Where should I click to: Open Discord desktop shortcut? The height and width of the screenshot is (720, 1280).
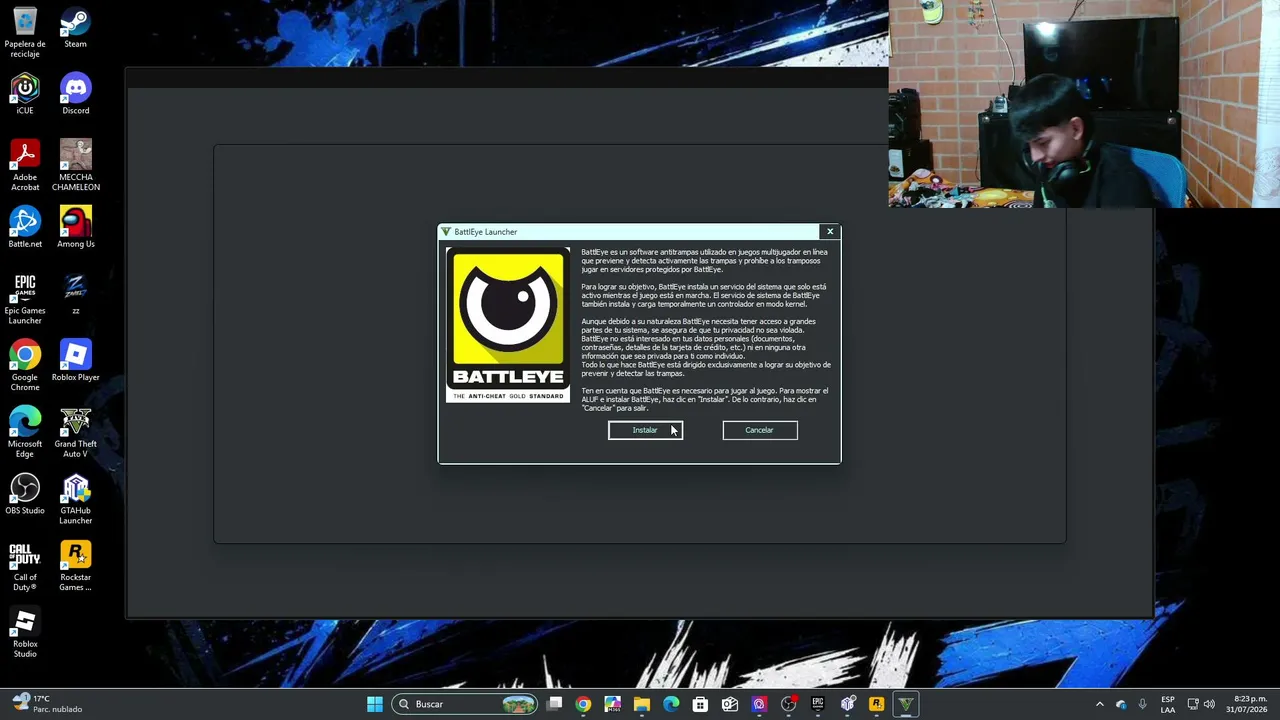pos(75,95)
